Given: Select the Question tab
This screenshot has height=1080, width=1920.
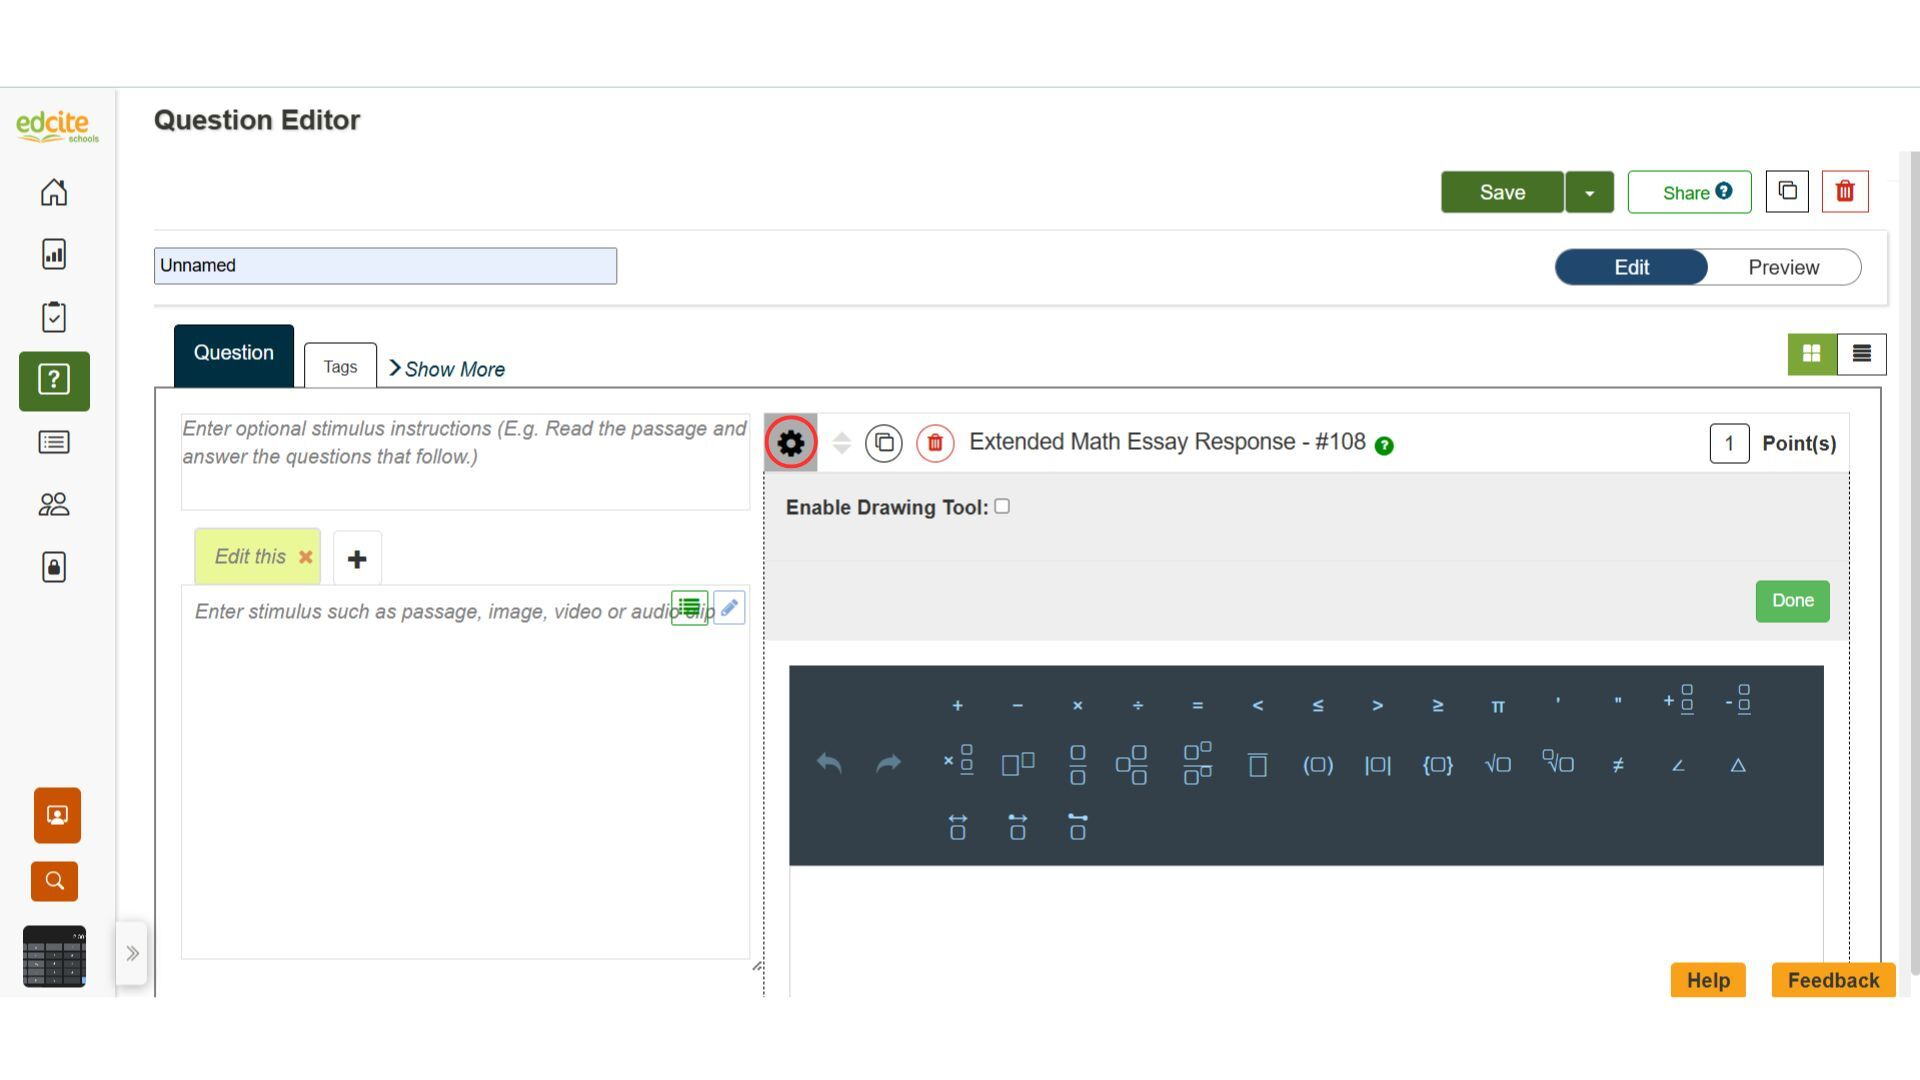Looking at the screenshot, I should [233, 354].
